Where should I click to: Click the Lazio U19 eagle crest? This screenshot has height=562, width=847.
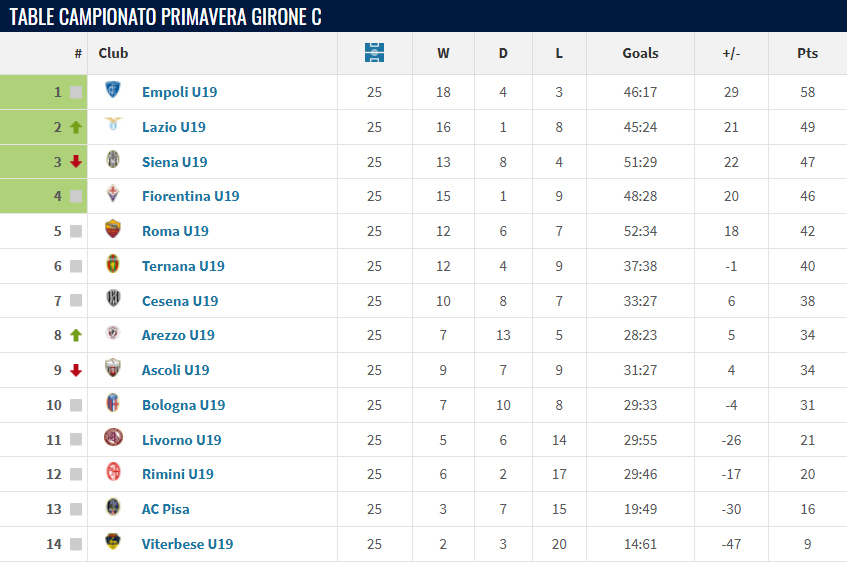pyautogui.click(x=113, y=125)
